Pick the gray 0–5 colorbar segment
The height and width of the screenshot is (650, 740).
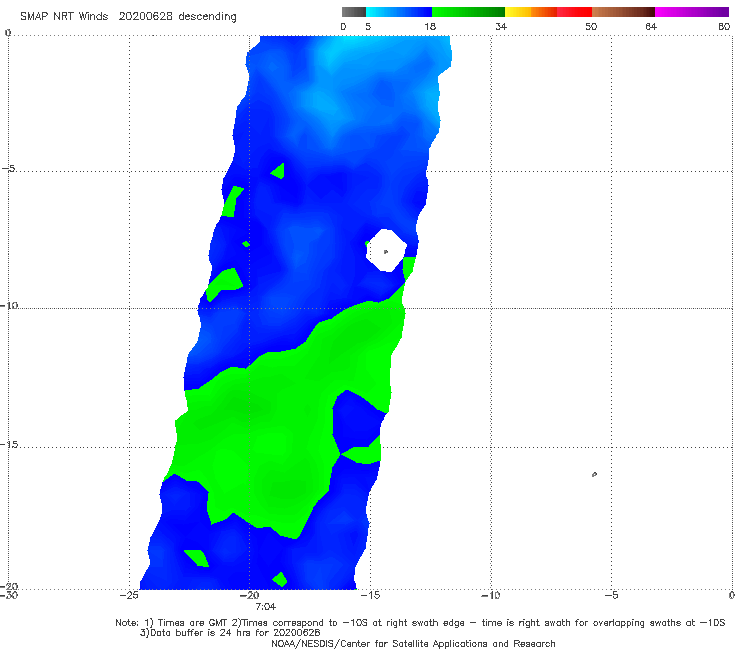point(354,12)
